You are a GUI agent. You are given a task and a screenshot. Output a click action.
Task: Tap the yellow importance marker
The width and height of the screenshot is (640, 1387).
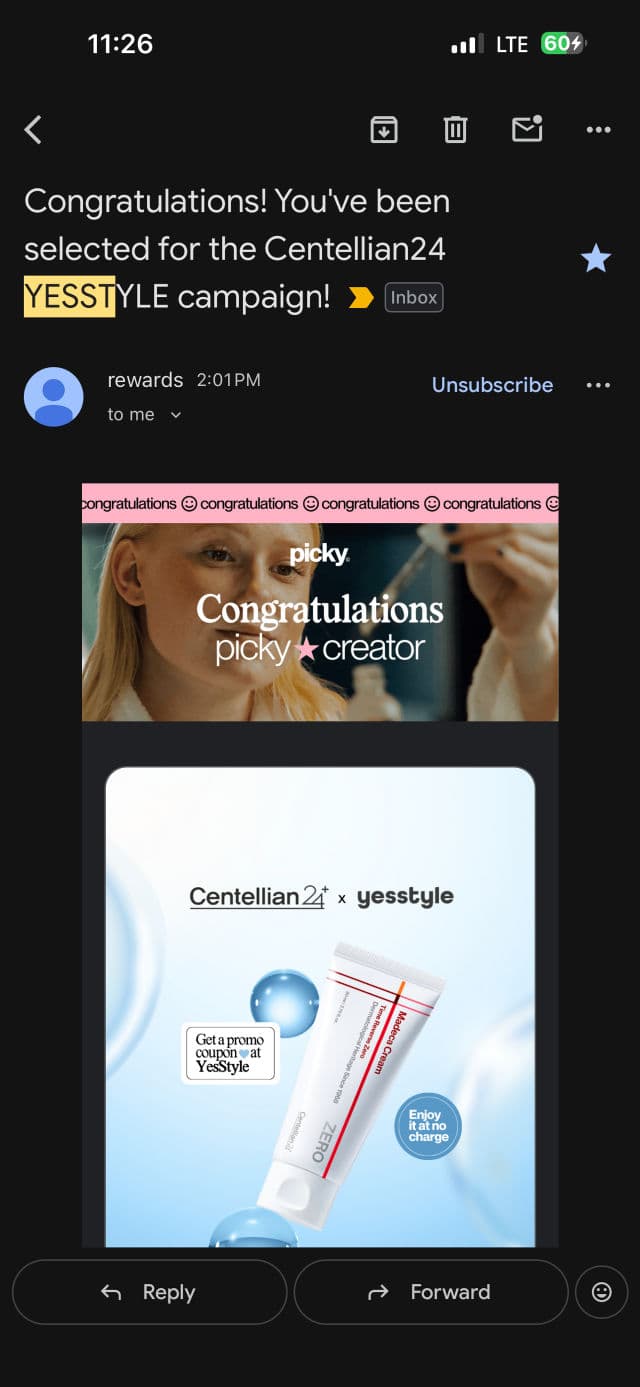[360, 297]
